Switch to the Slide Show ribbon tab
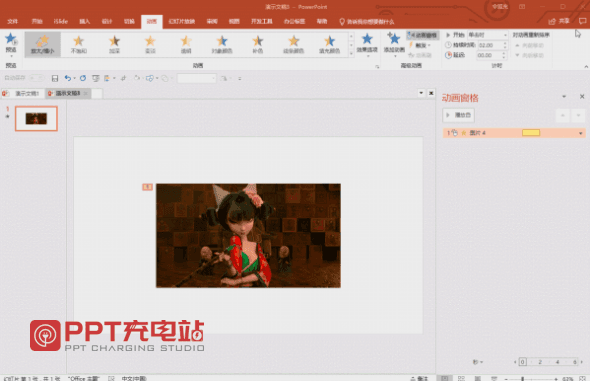This screenshot has width=590, height=381. 182,21
